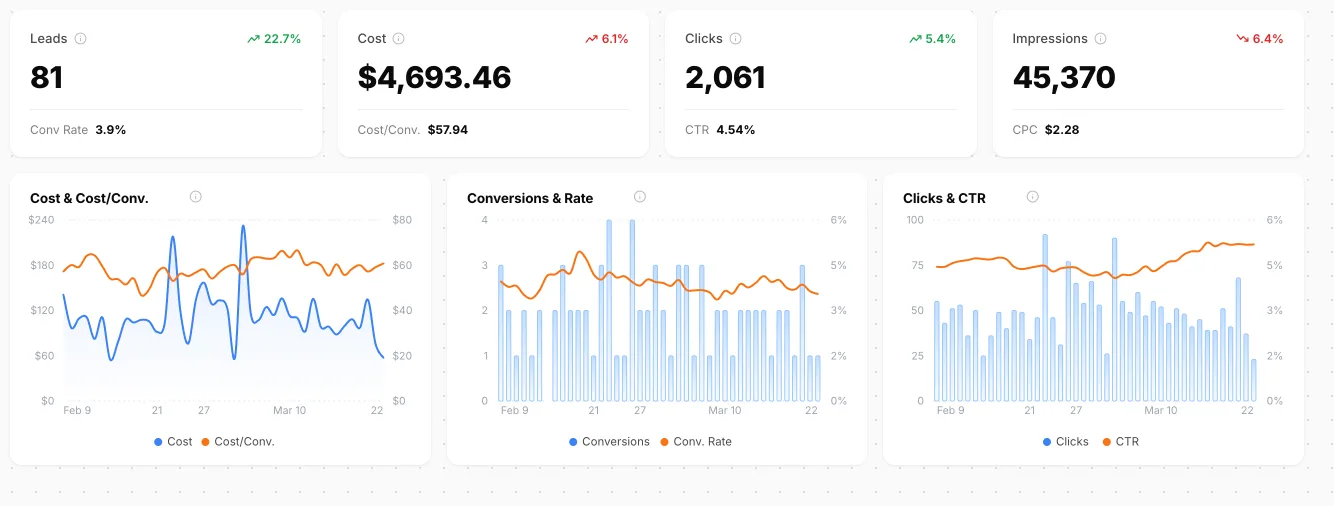1334x506 pixels.
Task: Toggle the CTR legend series in chart
Action: pos(1121,441)
